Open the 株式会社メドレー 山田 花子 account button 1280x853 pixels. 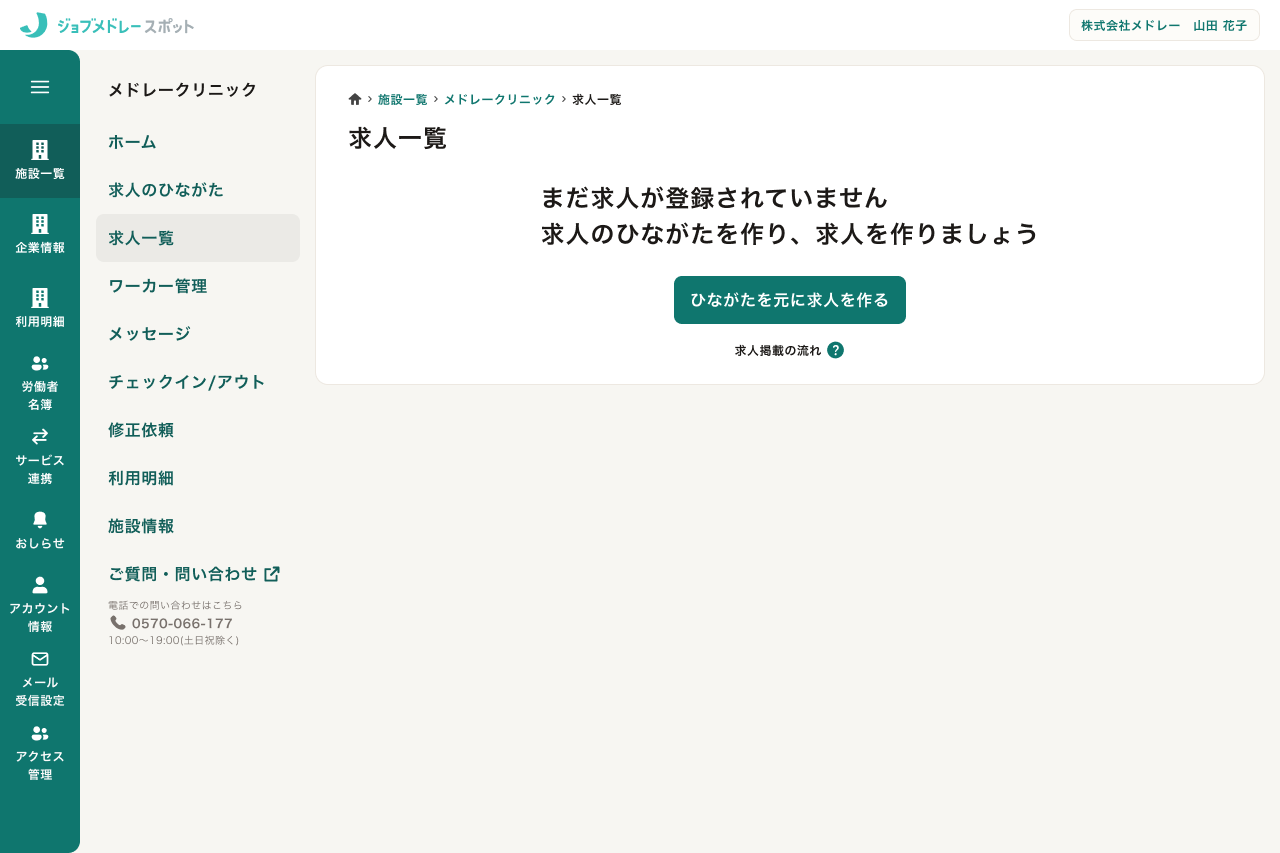(1164, 25)
